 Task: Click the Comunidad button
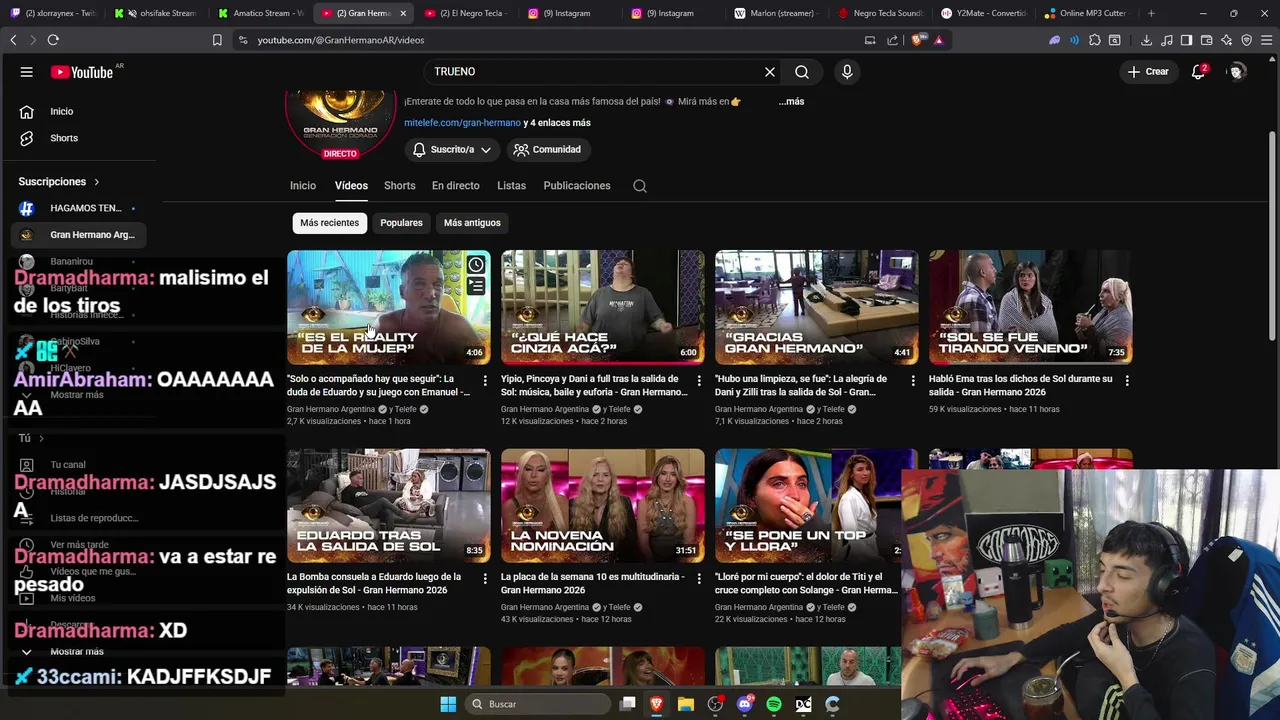click(547, 150)
